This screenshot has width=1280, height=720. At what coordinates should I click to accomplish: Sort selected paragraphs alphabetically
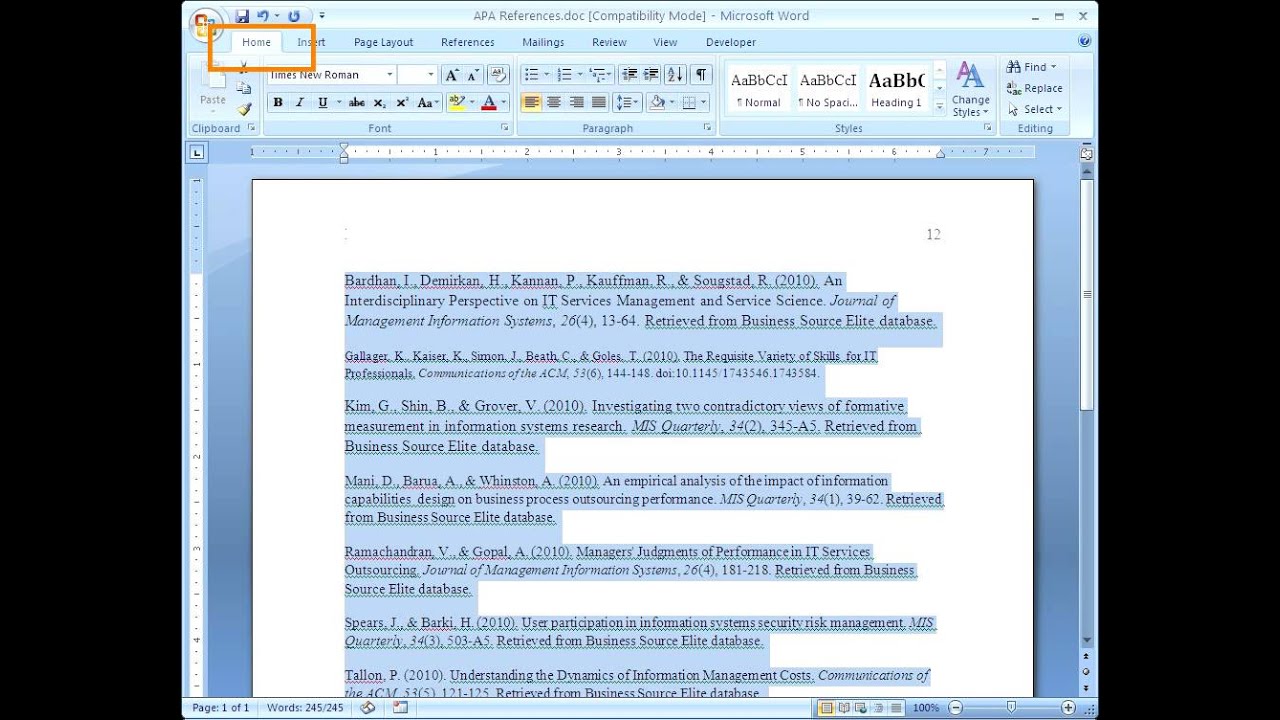coord(675,75)
